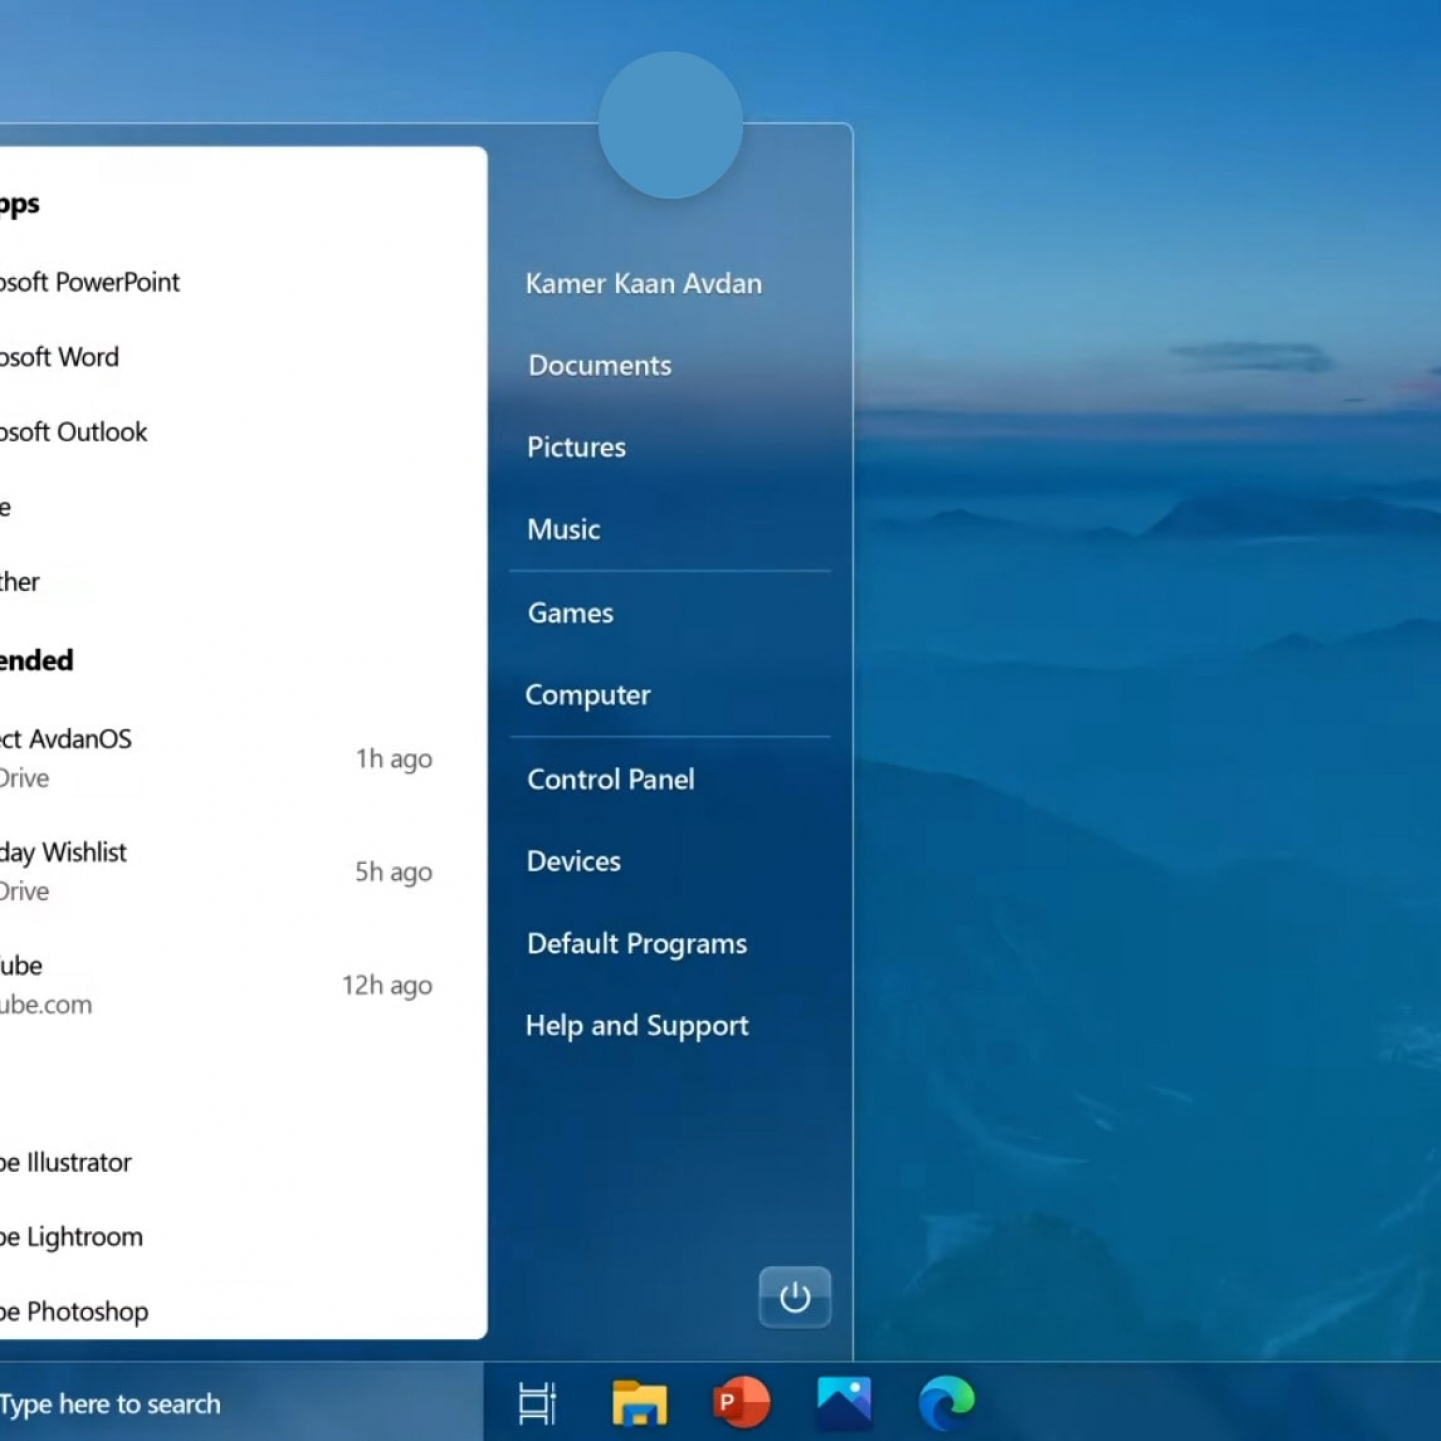Select Music in the Start menu
Image resolution: width=1441 pixels, height=1441 pixels.
(563, 529)
